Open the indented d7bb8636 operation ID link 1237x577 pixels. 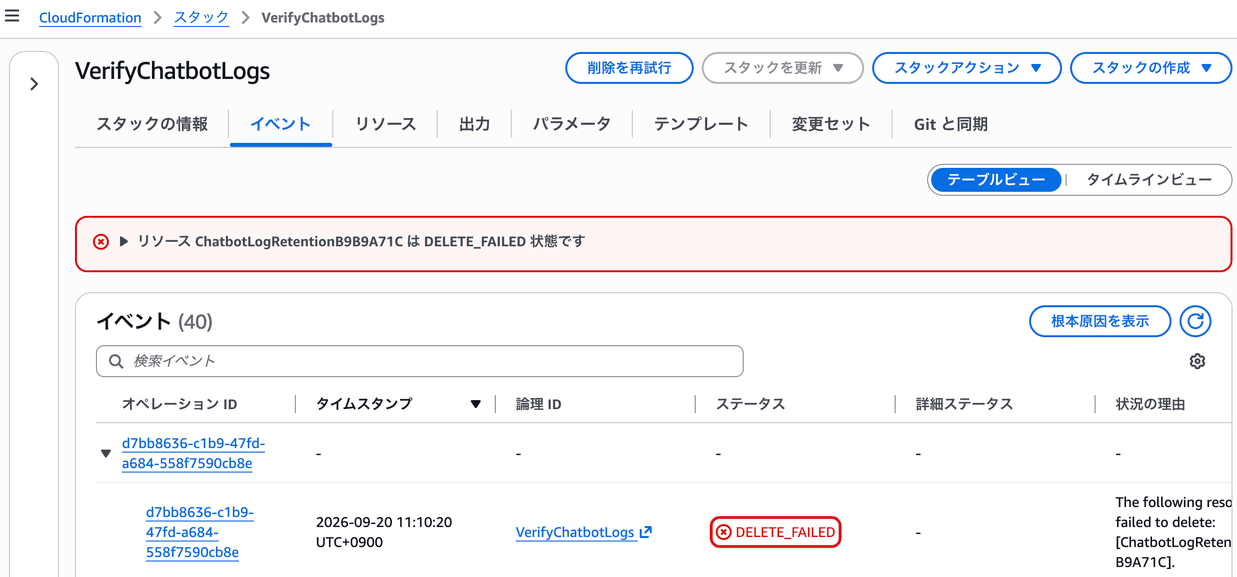200,532
